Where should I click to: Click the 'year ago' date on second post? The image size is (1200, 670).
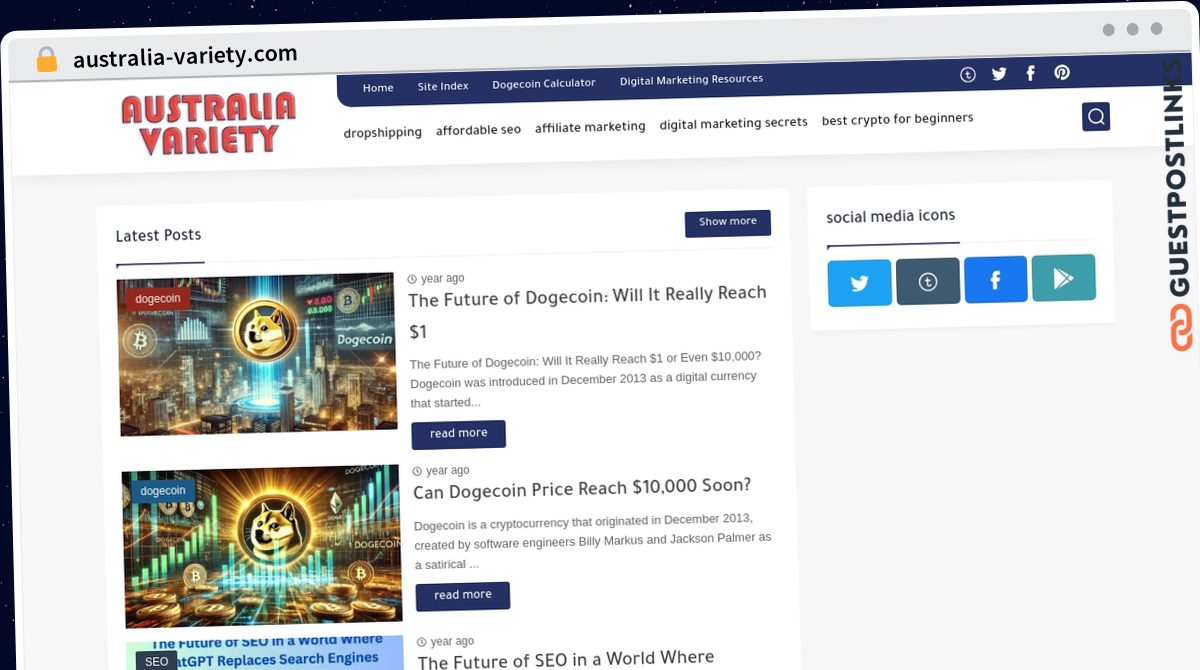click(440, 471)
